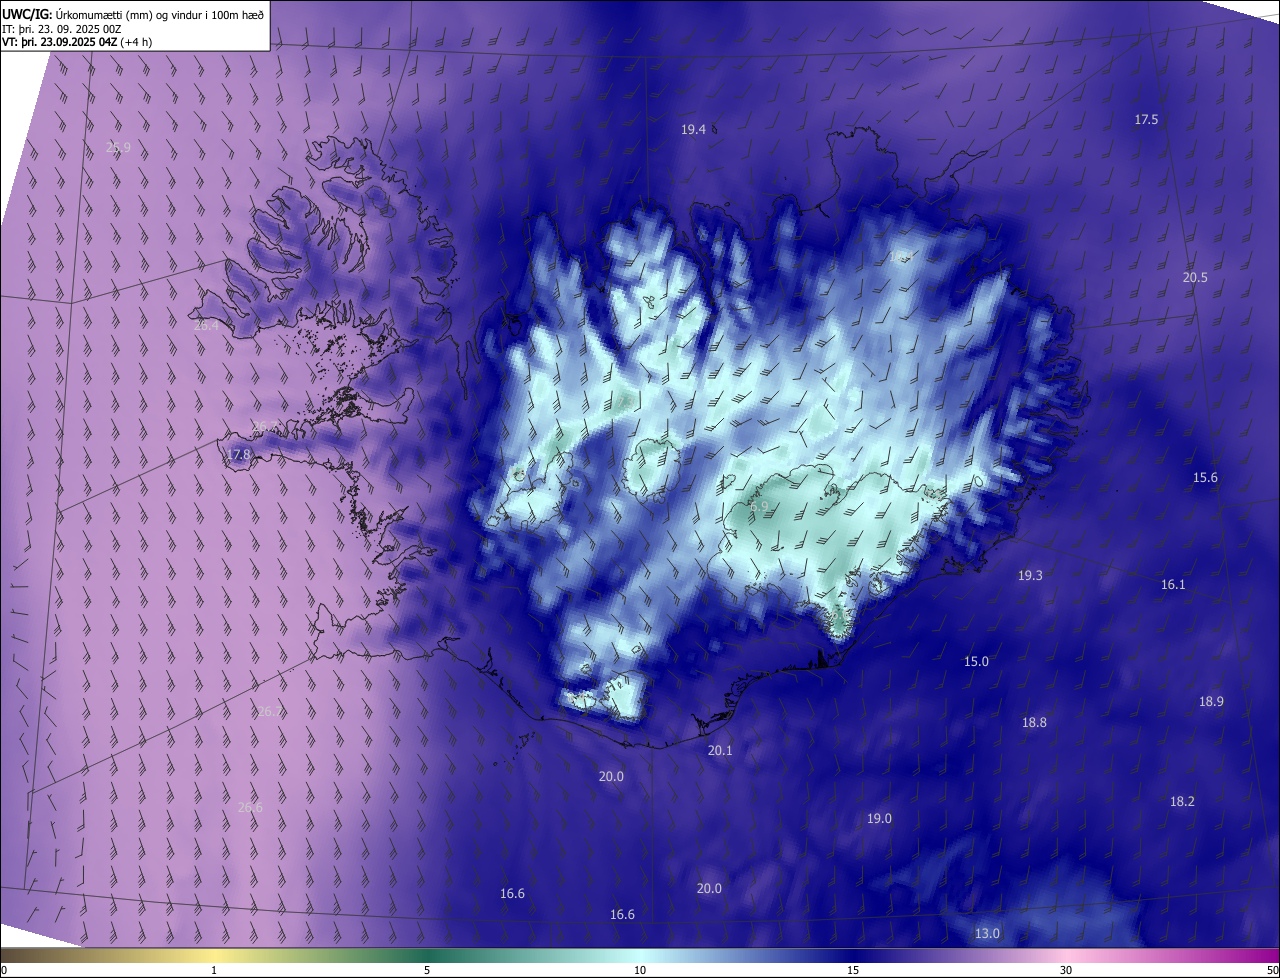Click the 18.8 value label
The width and height of the screenshot is (1280, 978).
pyautogui.click(x=1034, y=723)
